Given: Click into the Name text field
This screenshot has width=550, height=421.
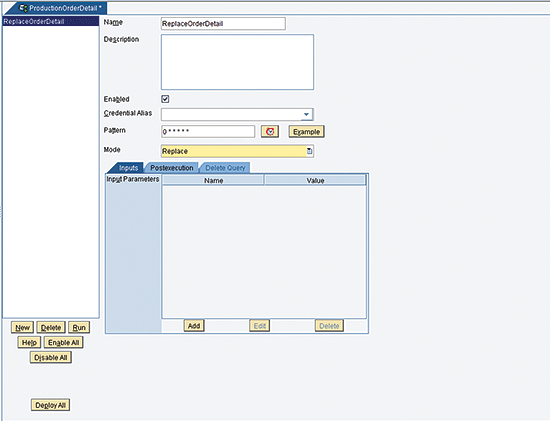Looking at the screenshot, I should pyautogui.click(x=223, y=24).
